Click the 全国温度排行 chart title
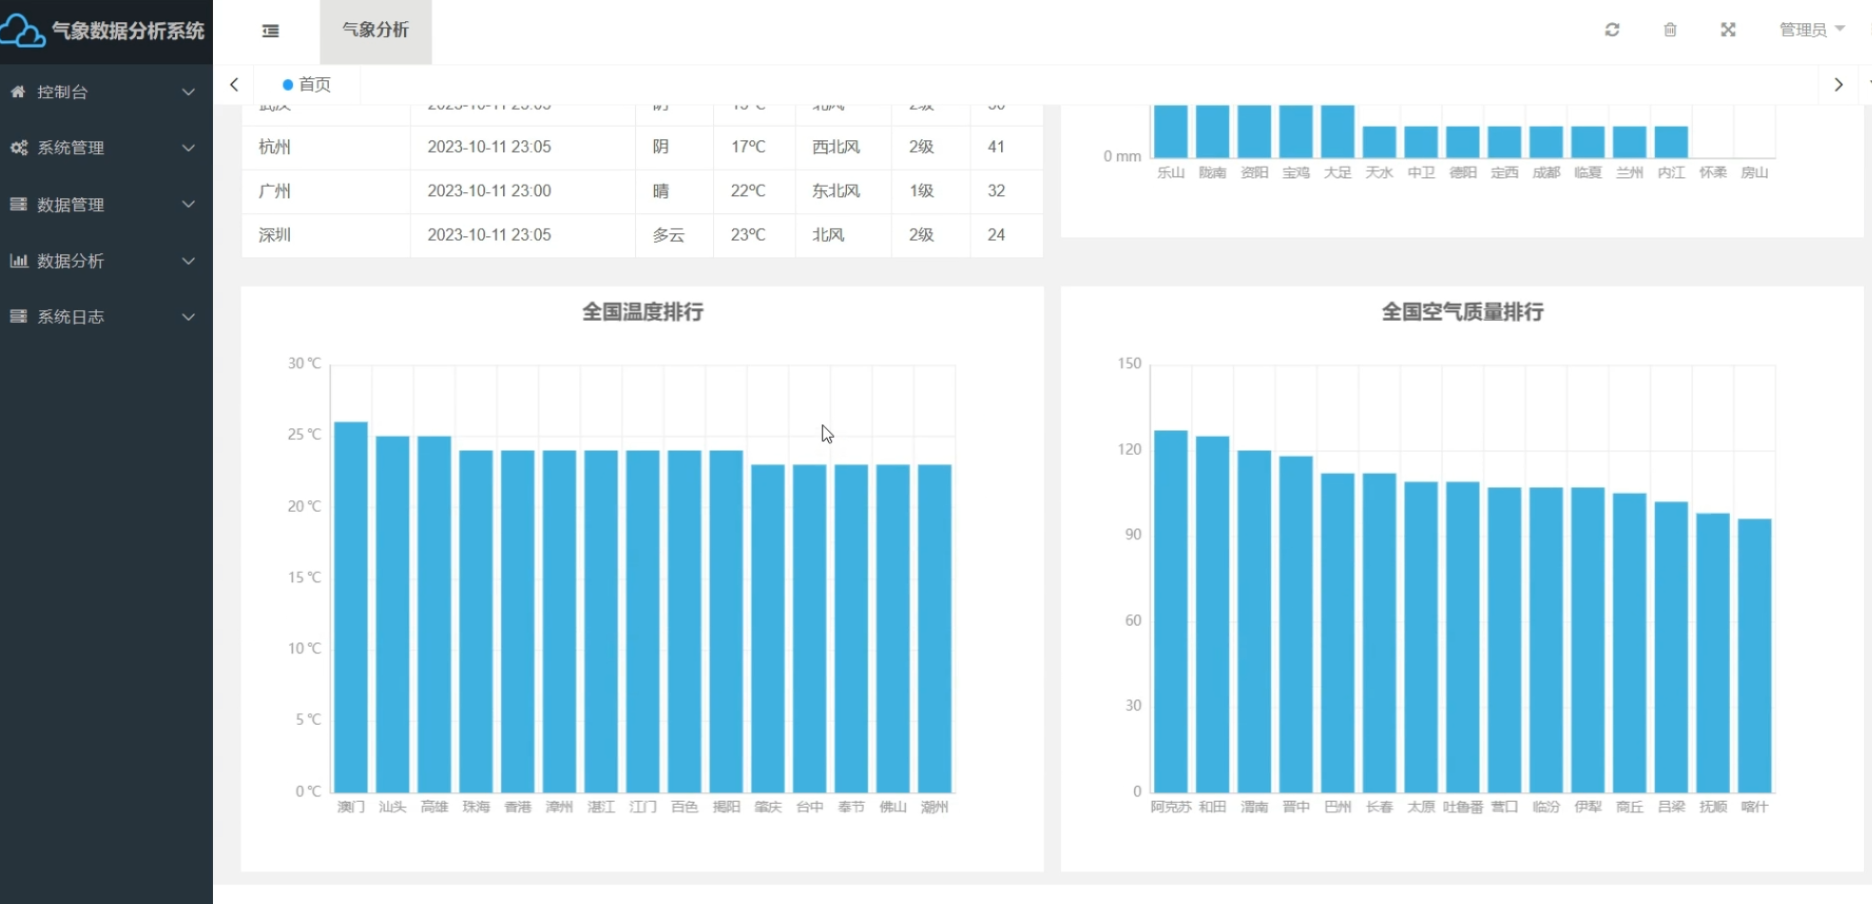 (643, 312)
